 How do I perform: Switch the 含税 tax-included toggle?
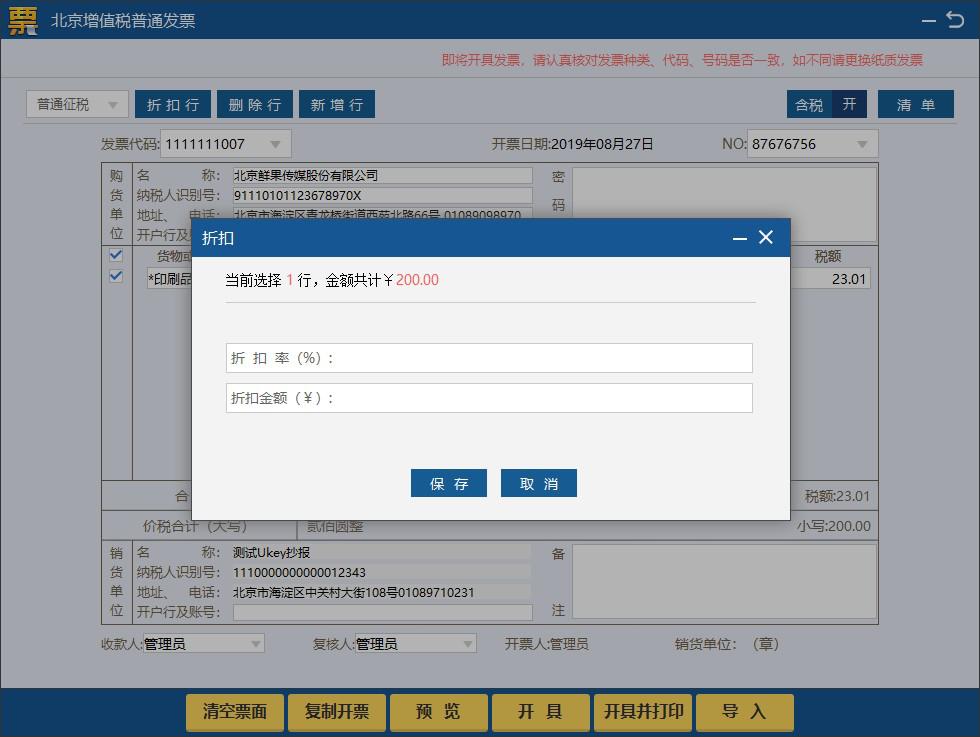coord(809,104)
